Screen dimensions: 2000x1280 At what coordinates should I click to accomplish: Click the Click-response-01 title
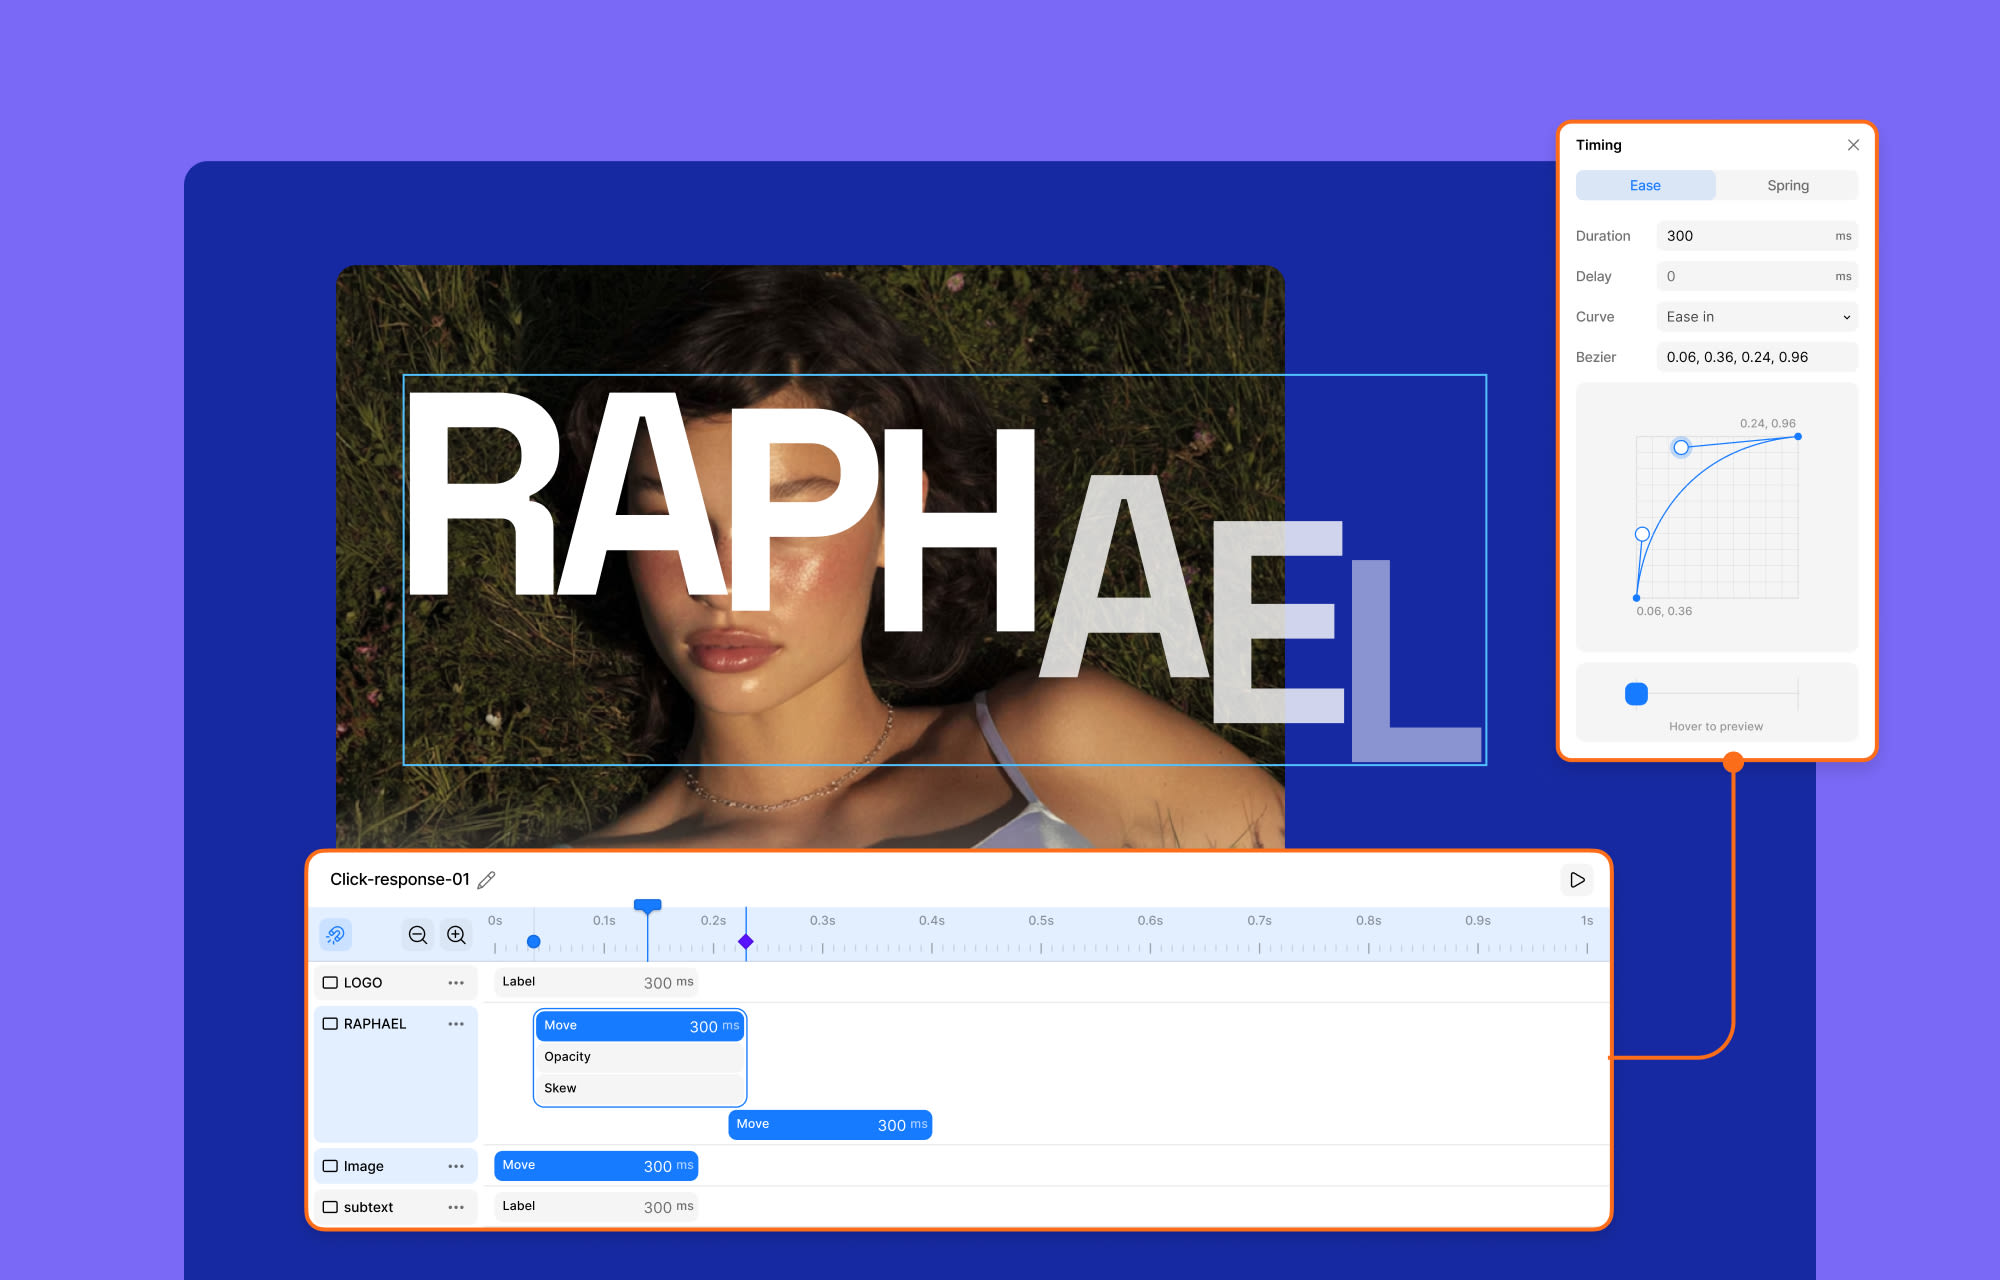(x=399, y=879)
